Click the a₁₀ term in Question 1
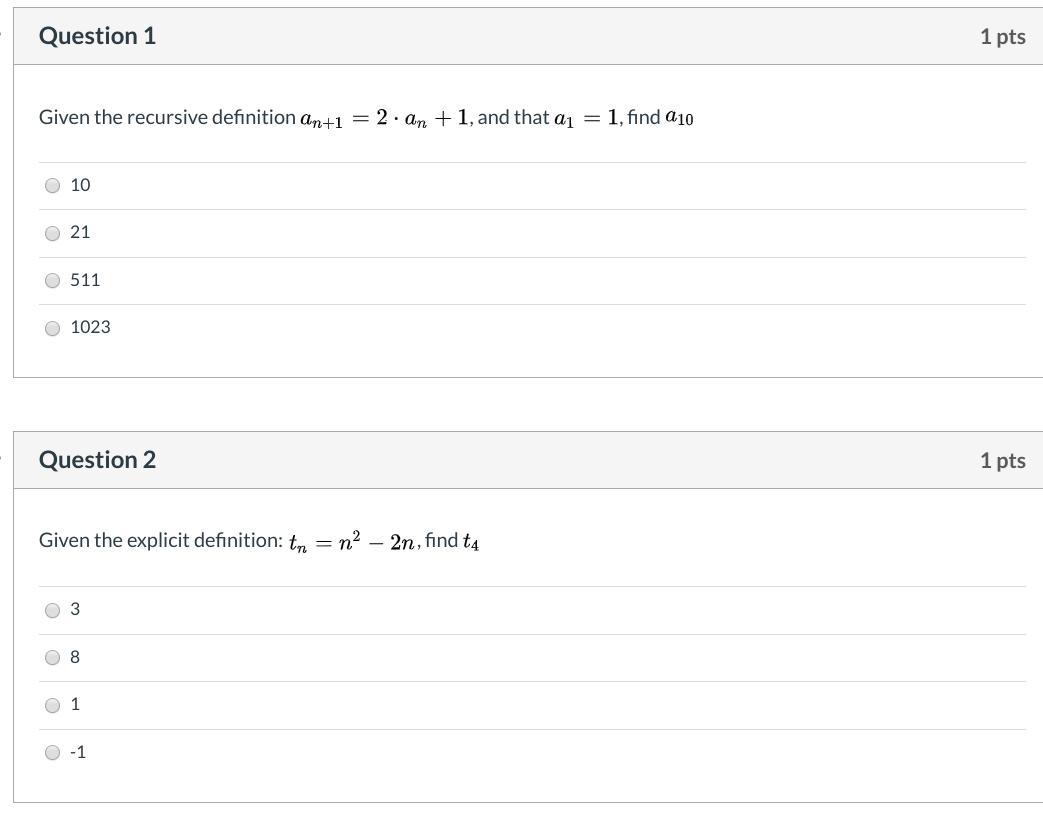Image resolution: width=1043 pixels, height=814 pixels. coord(679,118)
